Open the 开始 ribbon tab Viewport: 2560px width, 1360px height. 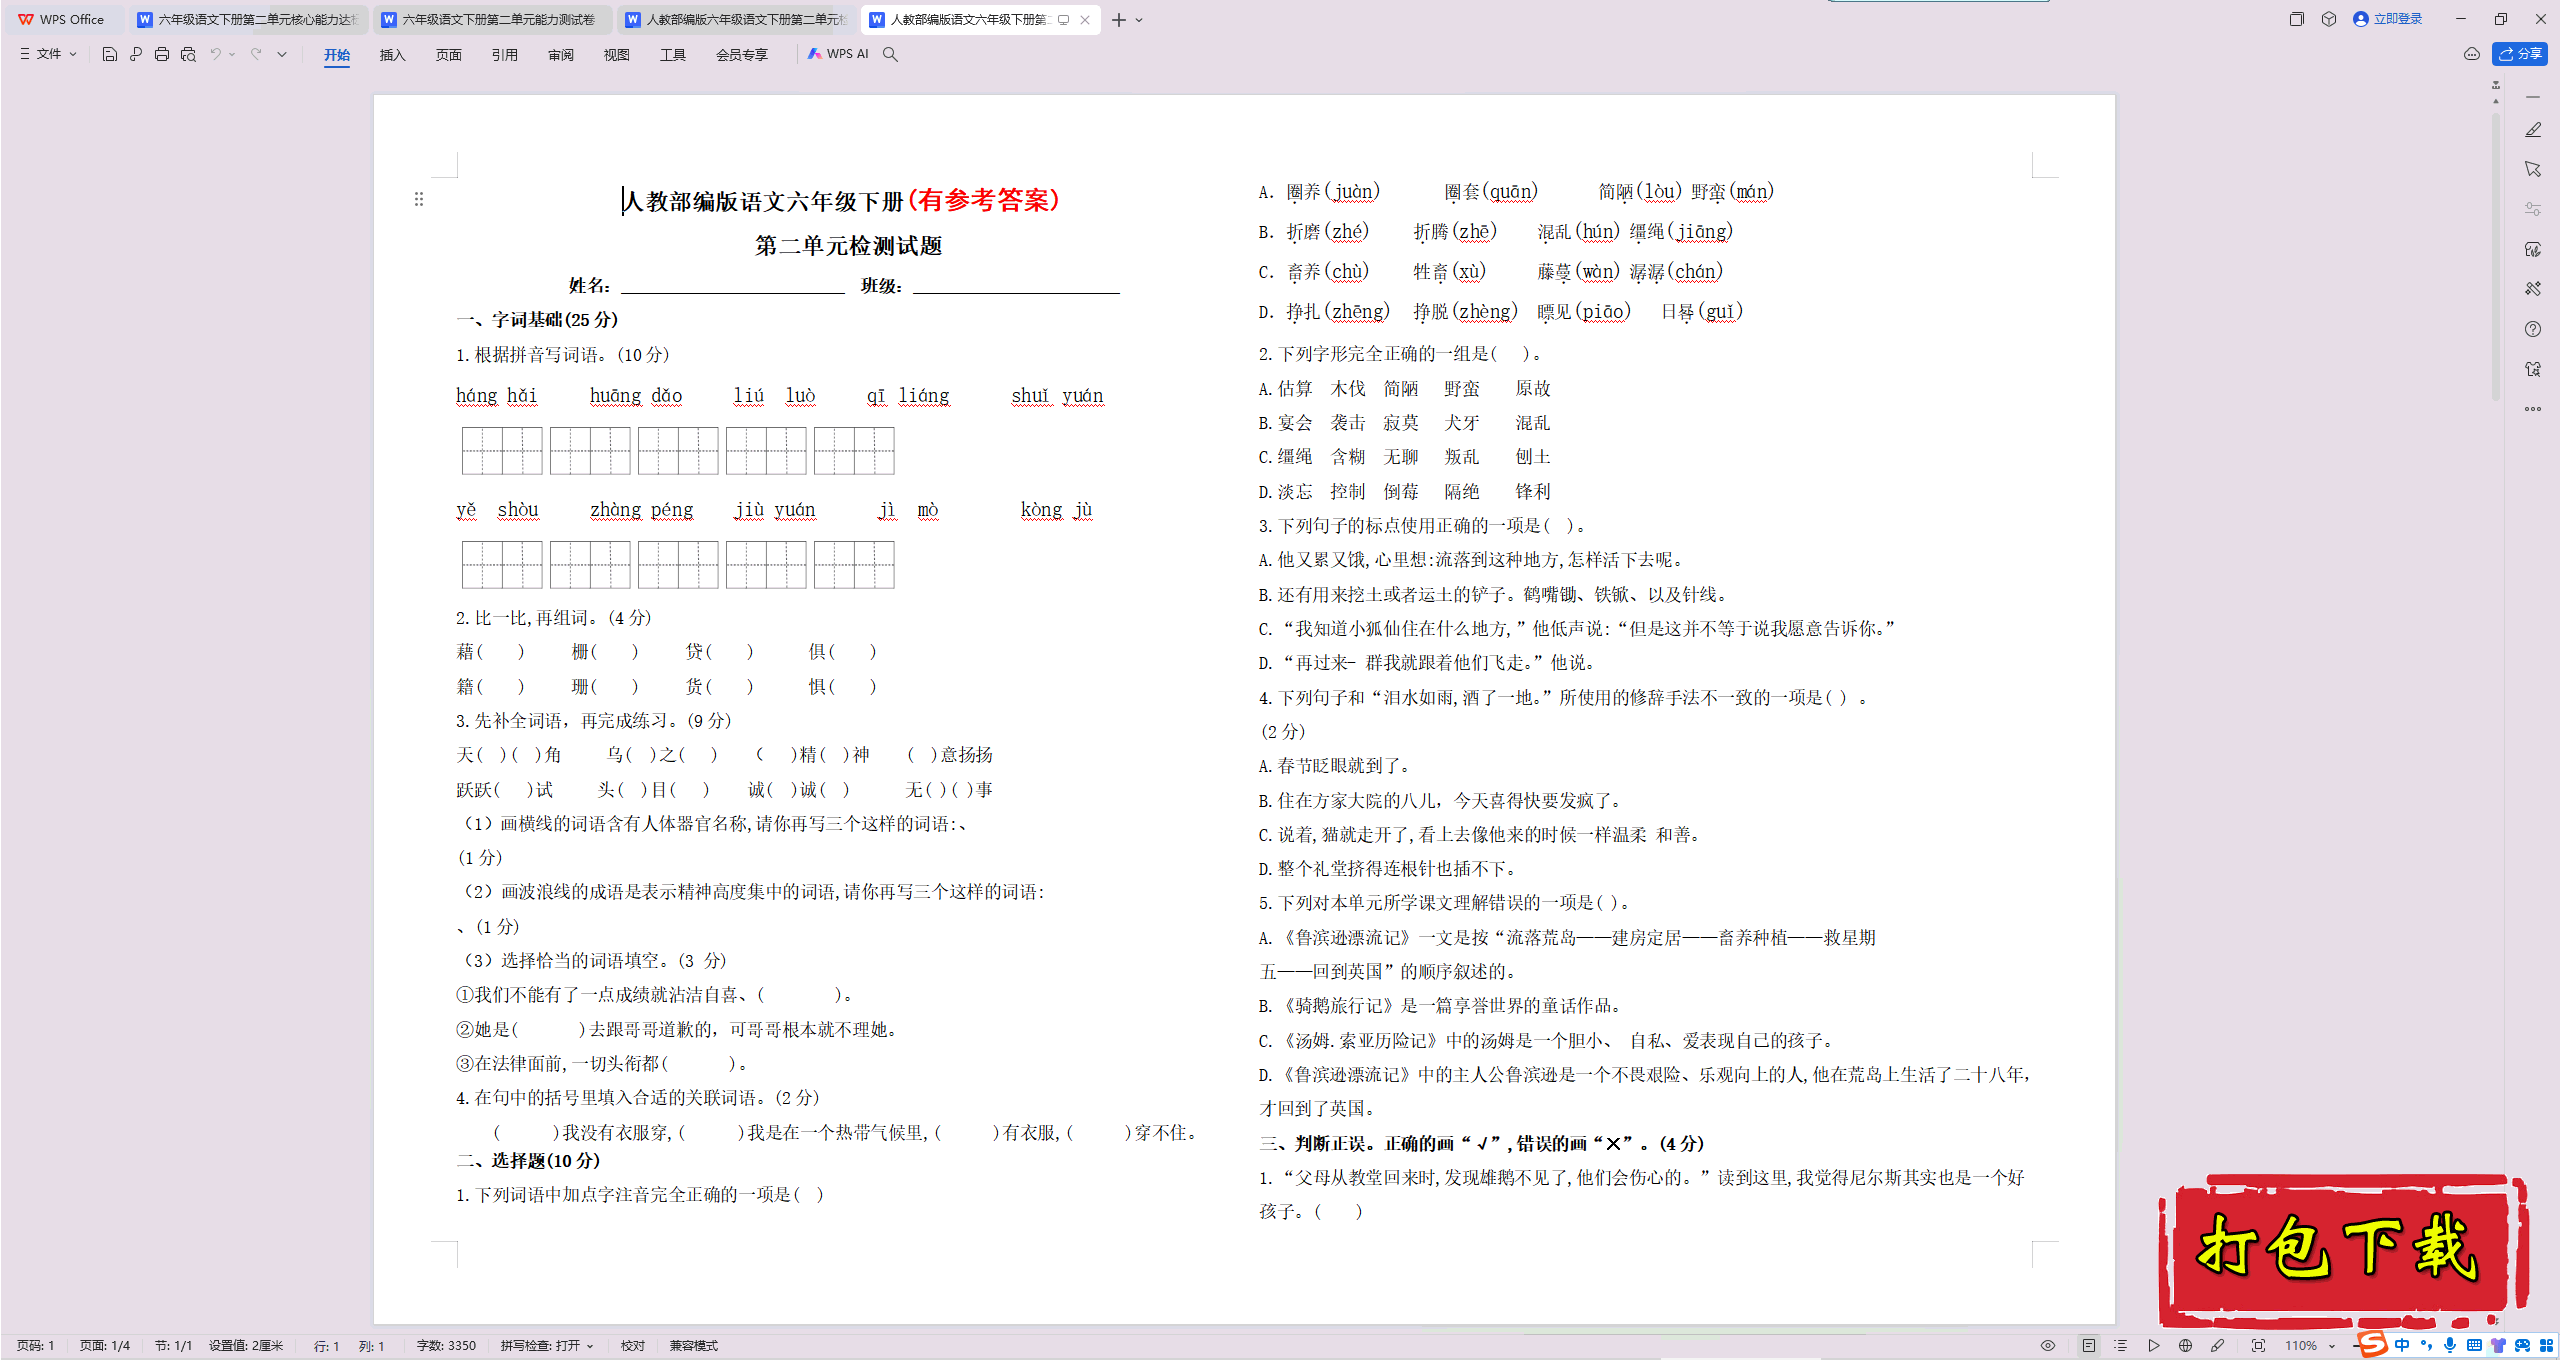click(x=337, y=55)
